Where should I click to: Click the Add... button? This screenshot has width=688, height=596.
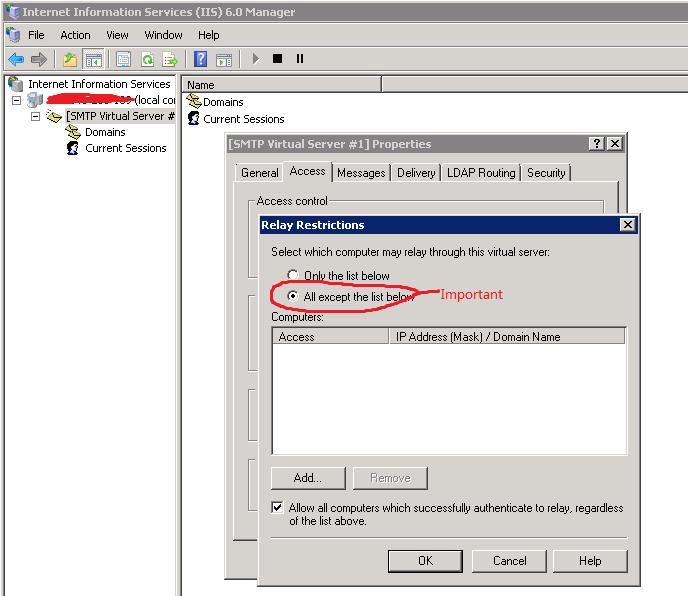308,478
